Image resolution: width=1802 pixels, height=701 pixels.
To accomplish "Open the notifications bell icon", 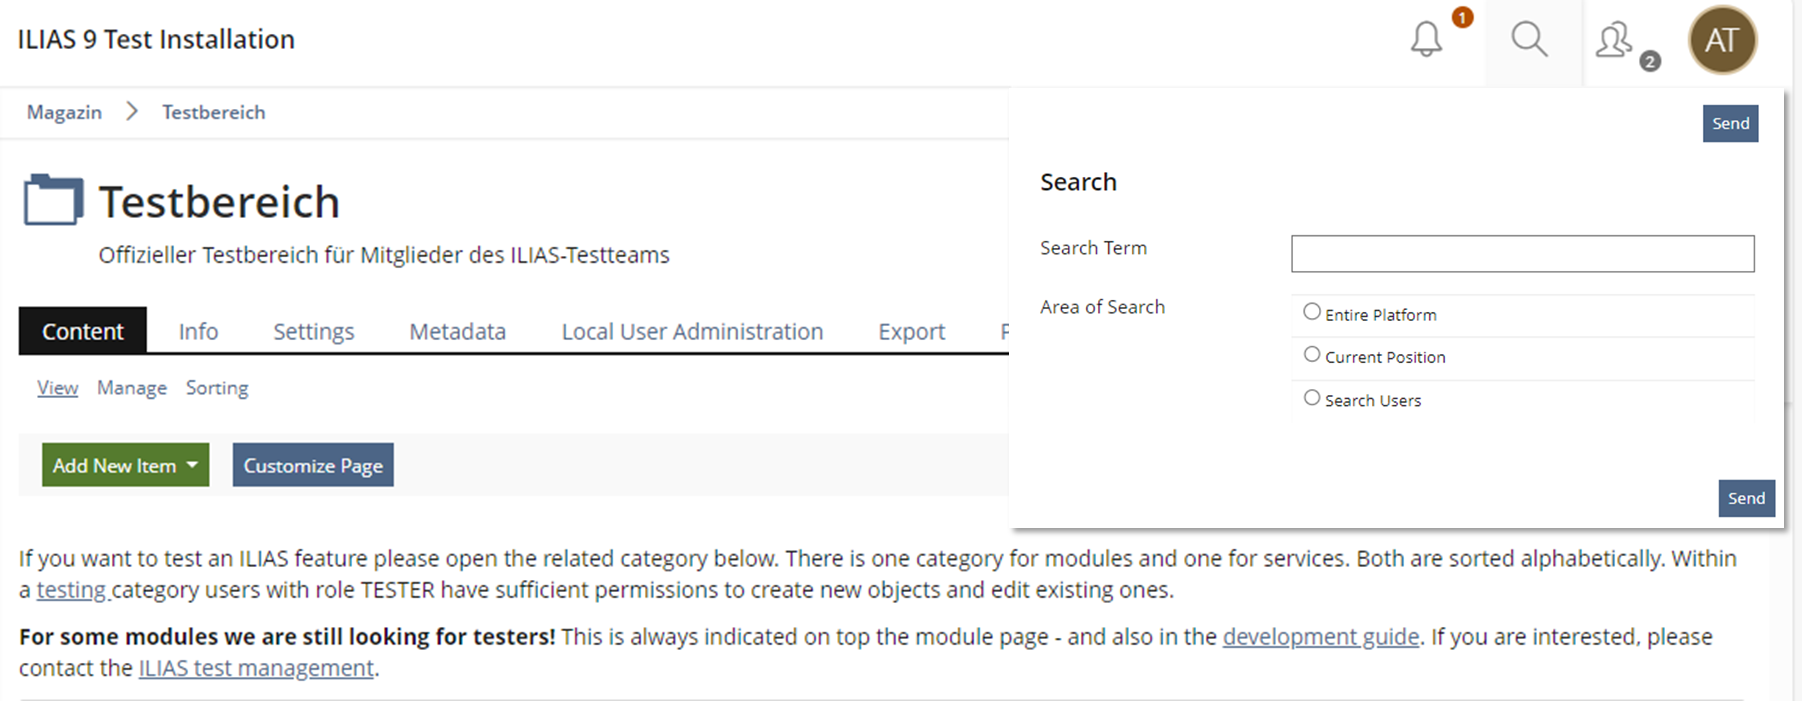I will tap(1426, 40).
